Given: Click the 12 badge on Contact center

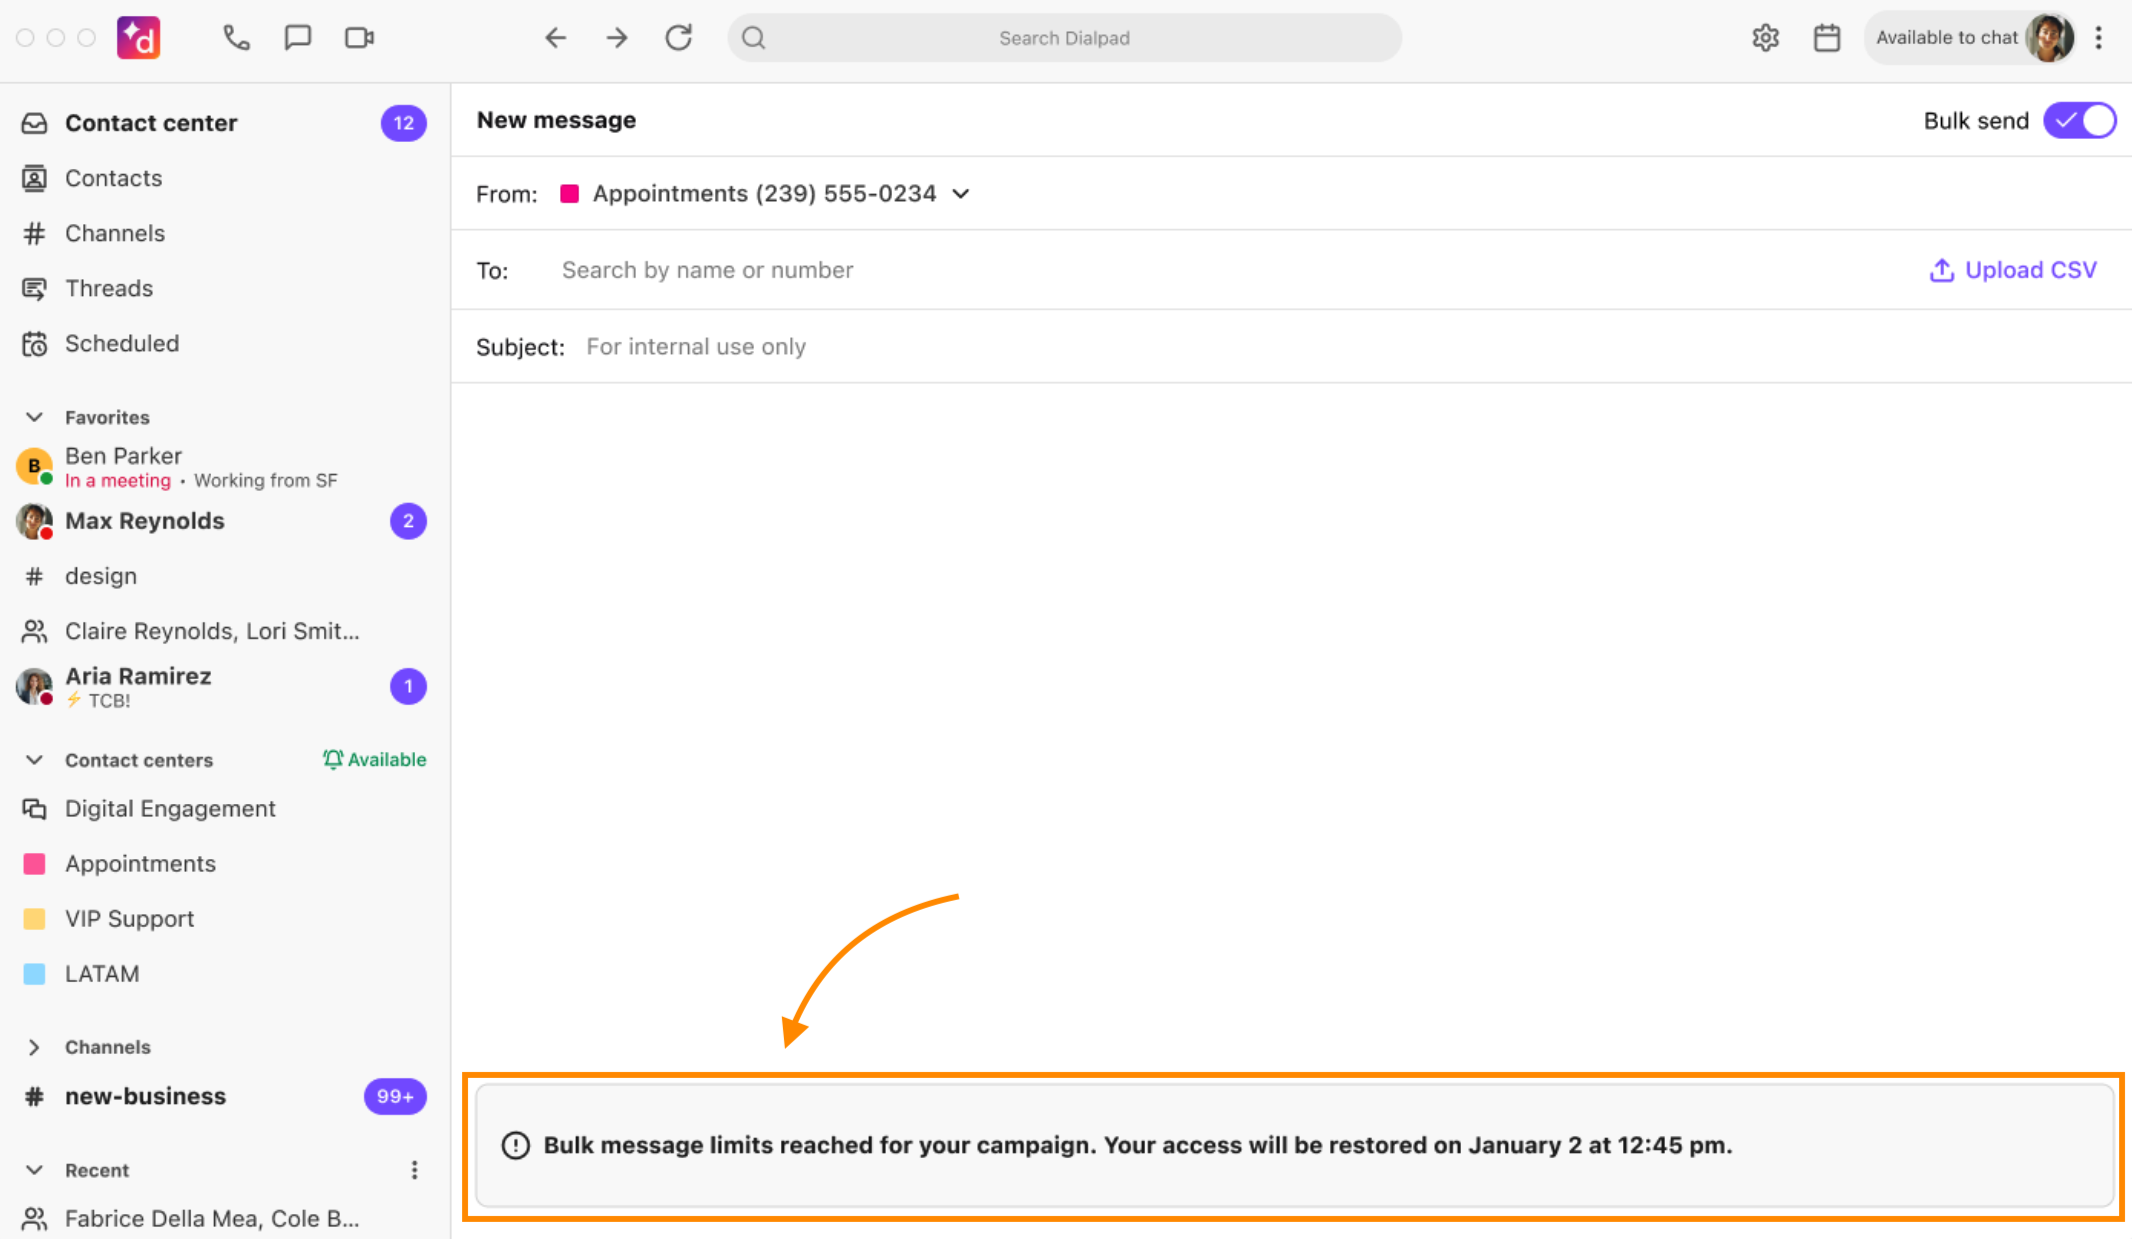Looking at the screenshot, I should [404, 123].
